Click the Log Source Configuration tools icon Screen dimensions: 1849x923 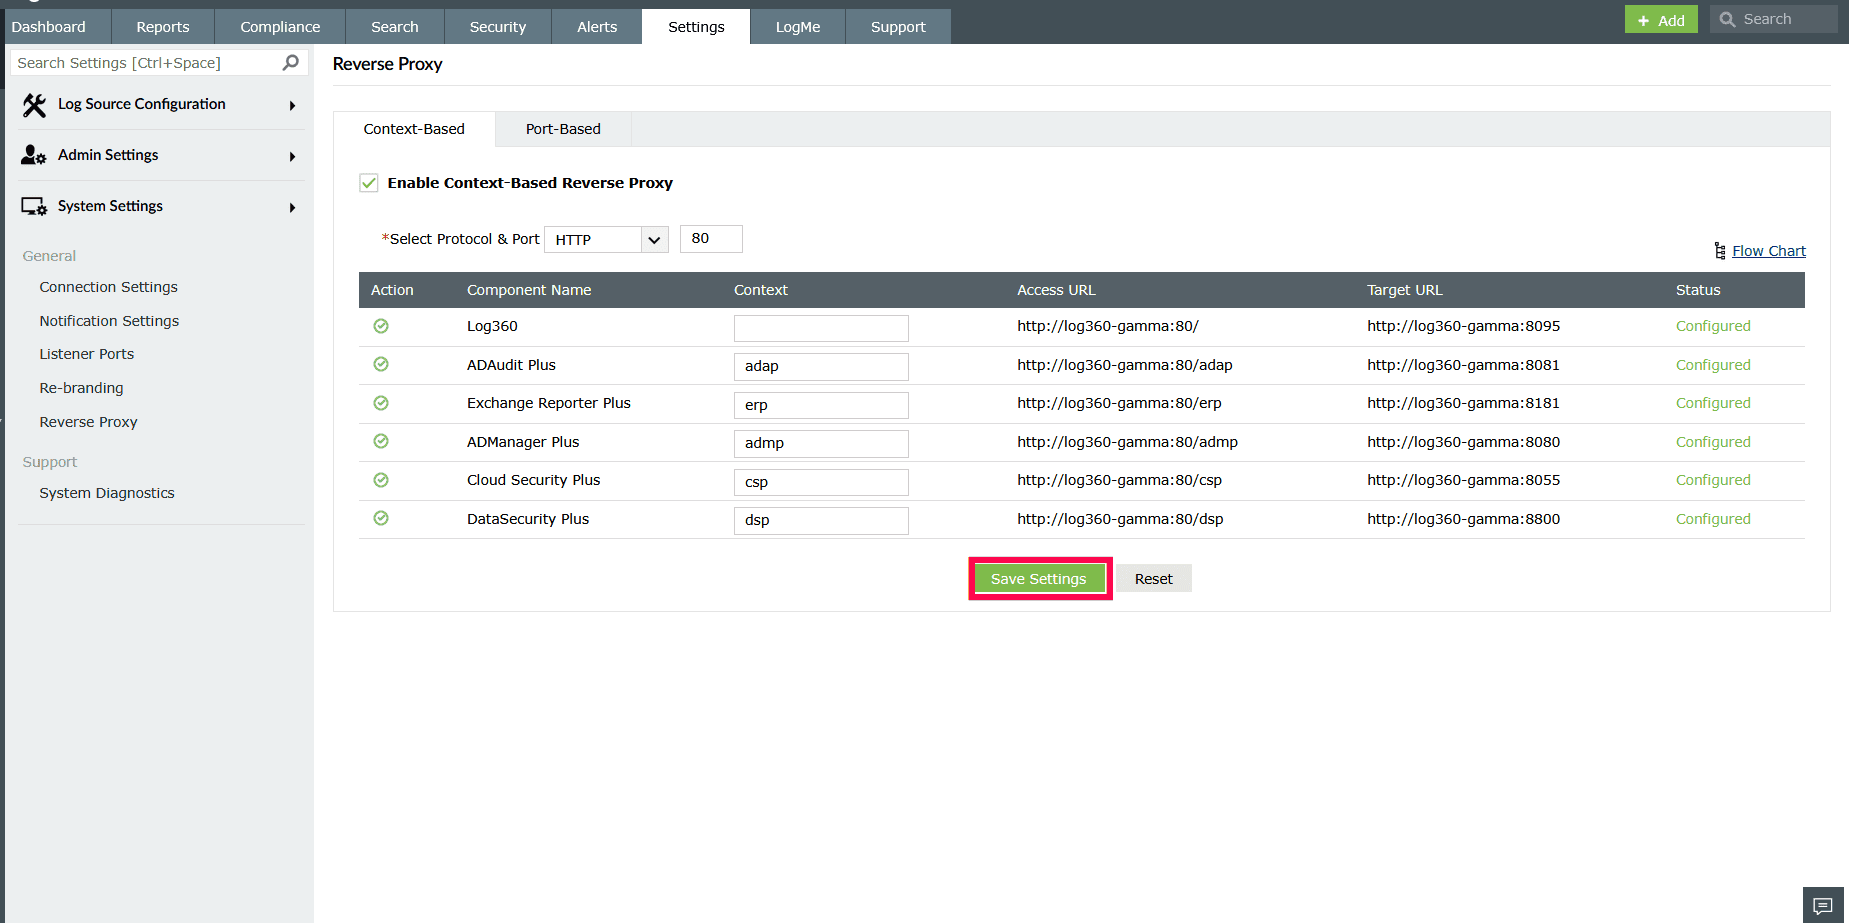pyautogui.click(x=34, y=105)
